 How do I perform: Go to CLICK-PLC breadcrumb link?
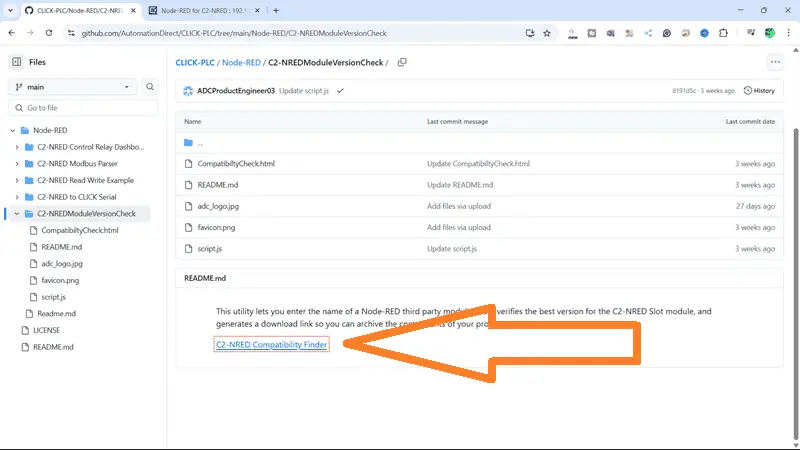pos(195,62)
